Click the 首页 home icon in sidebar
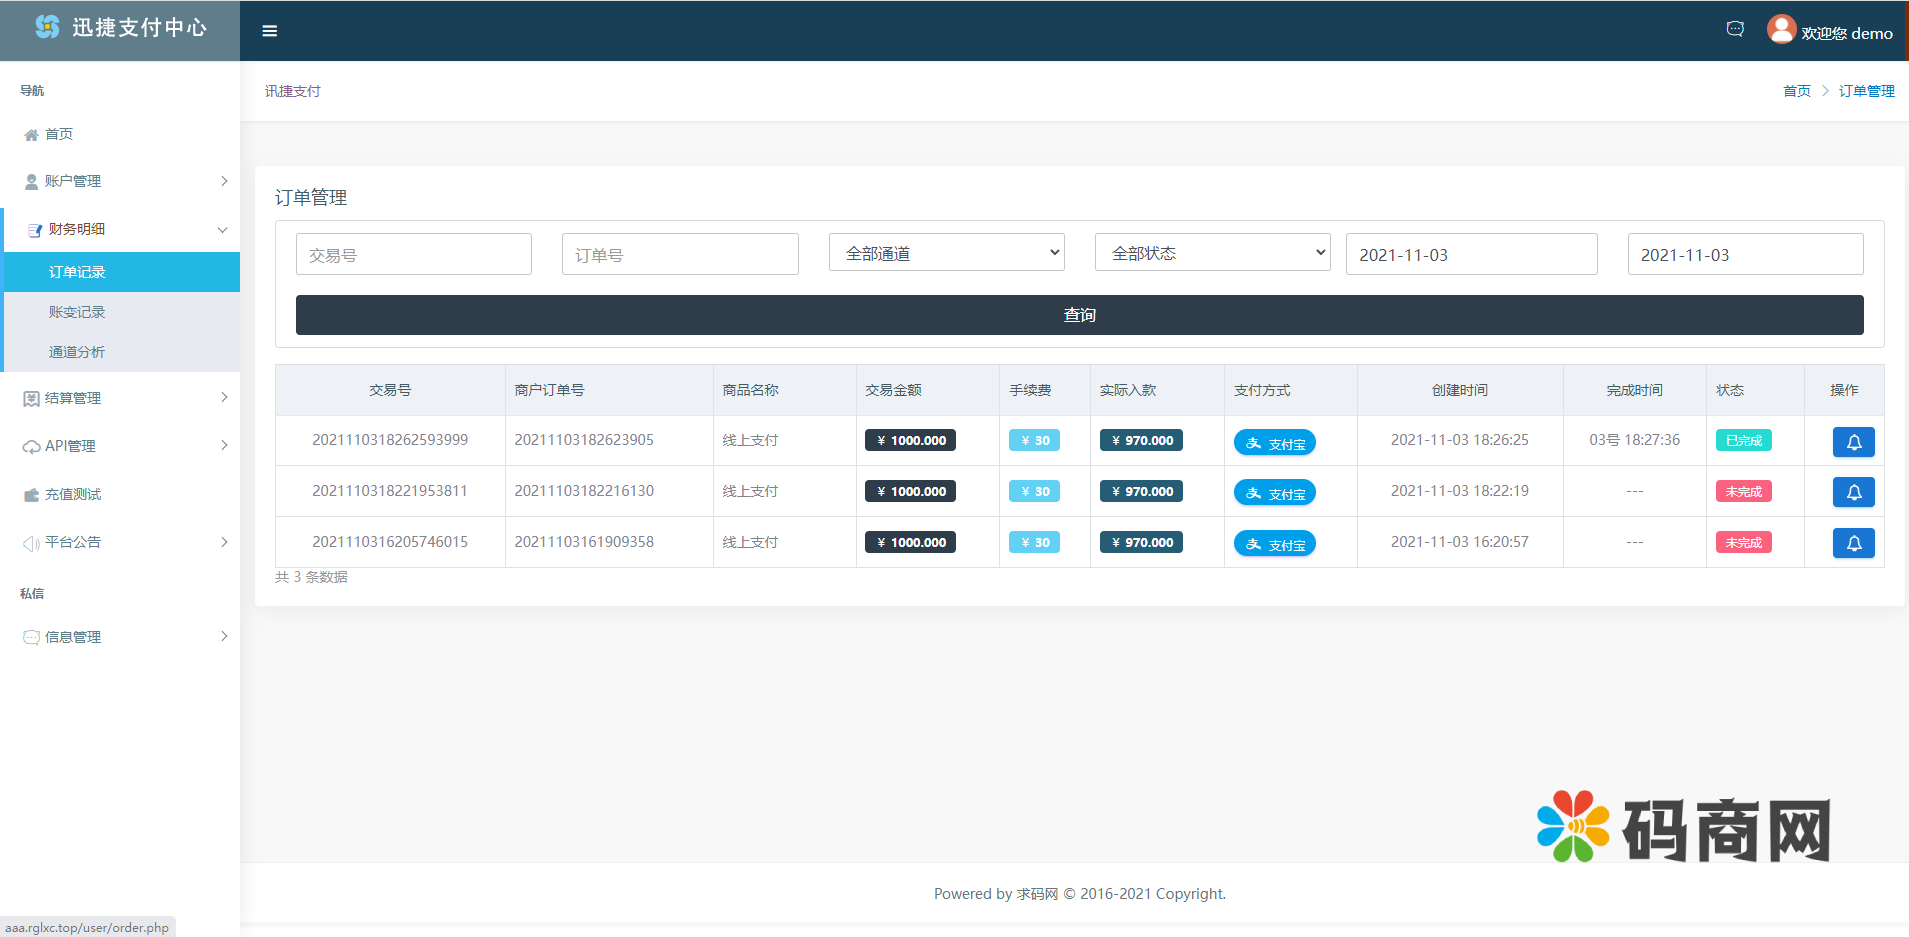 coord(31,135)
